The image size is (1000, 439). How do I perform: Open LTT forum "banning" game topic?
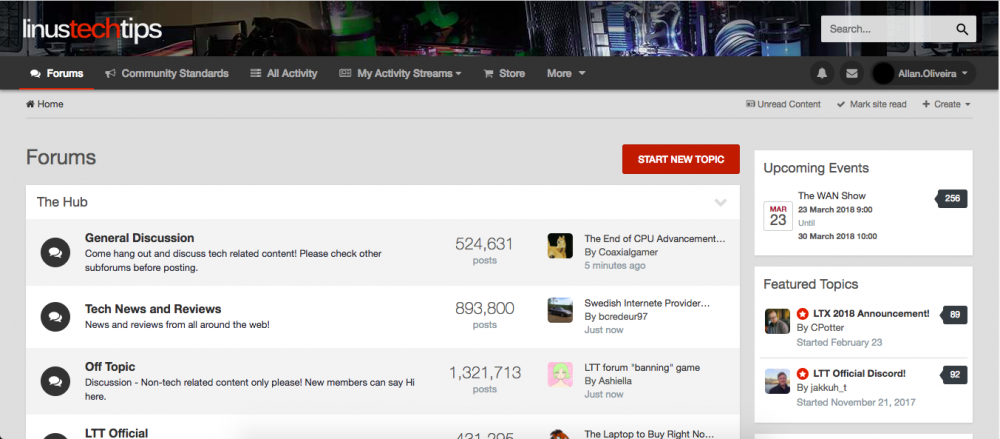642,368
